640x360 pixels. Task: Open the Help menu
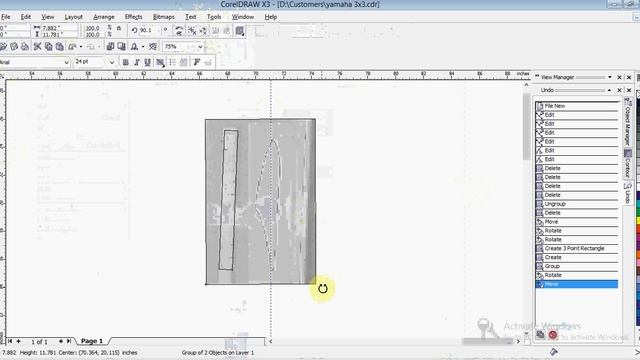271,17
